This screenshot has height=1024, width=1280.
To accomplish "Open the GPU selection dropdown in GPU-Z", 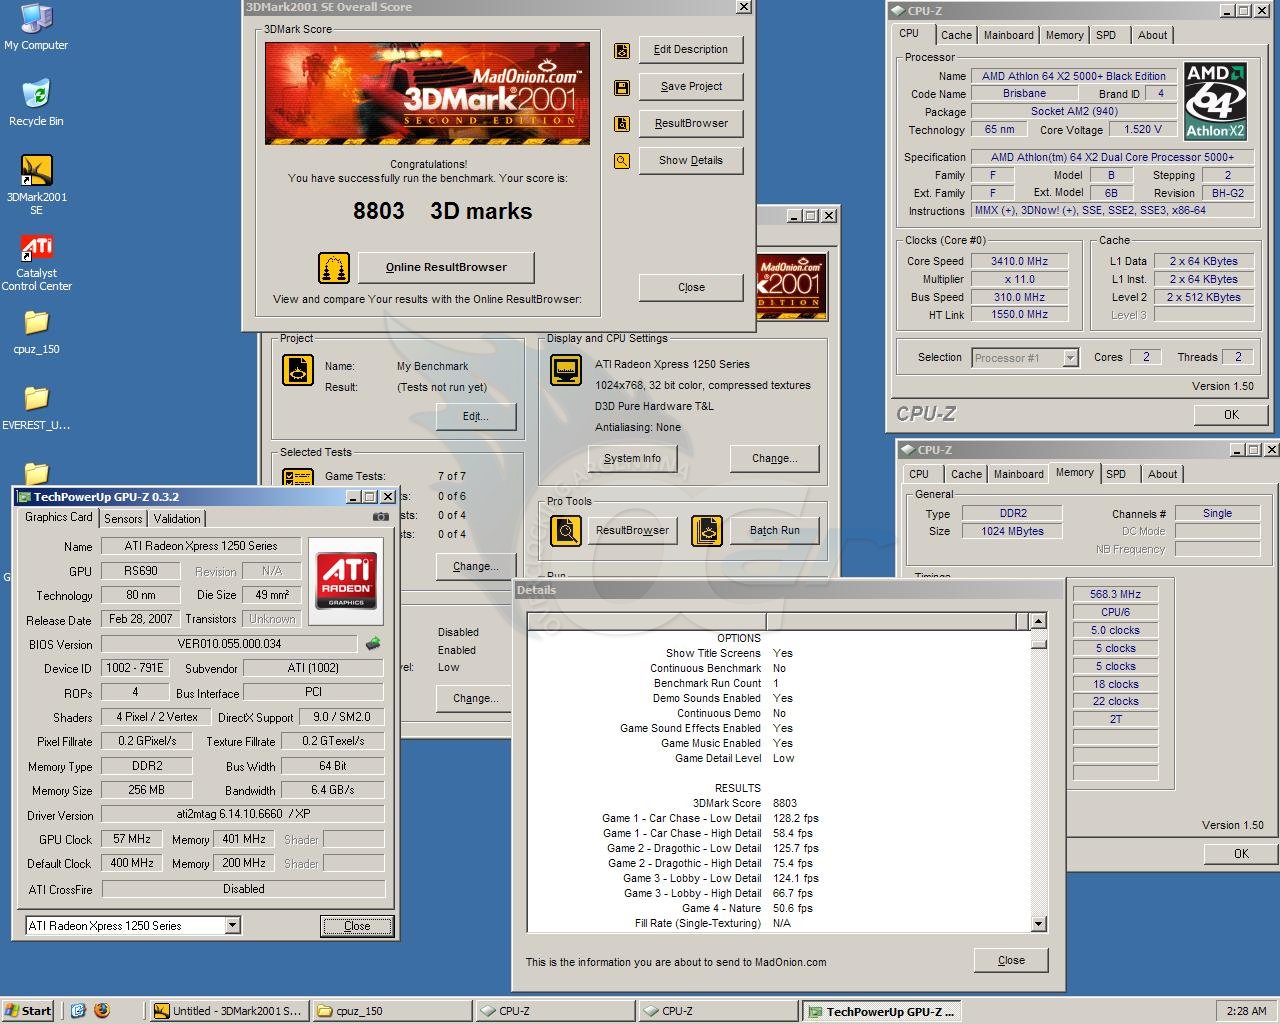I will (233, 926).
